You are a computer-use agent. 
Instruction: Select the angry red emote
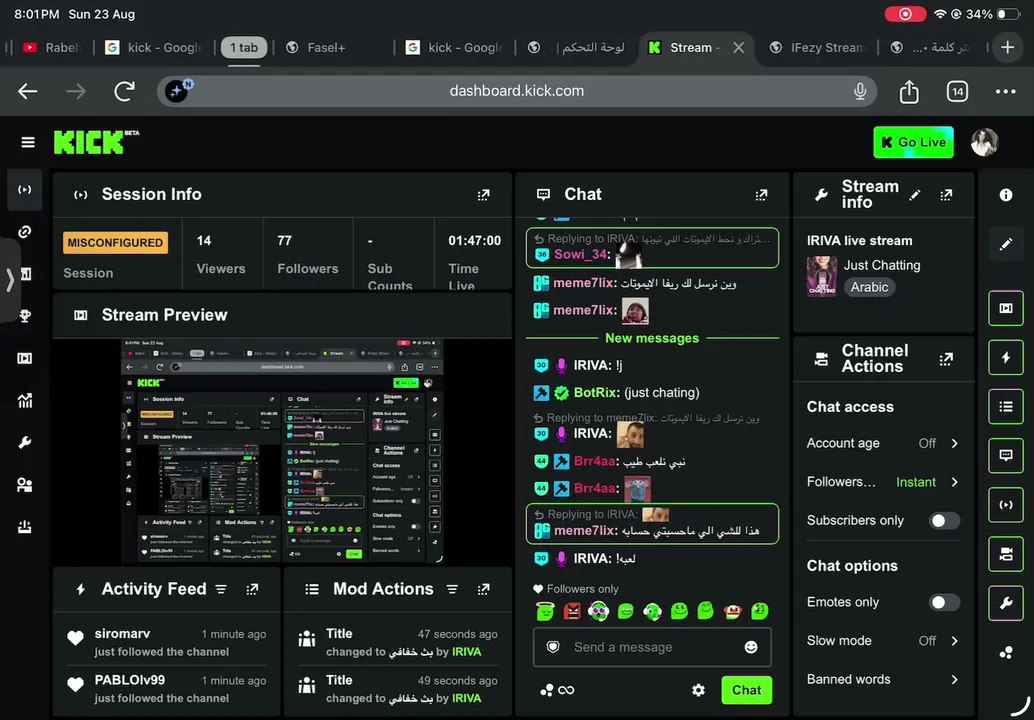[572, 611]
